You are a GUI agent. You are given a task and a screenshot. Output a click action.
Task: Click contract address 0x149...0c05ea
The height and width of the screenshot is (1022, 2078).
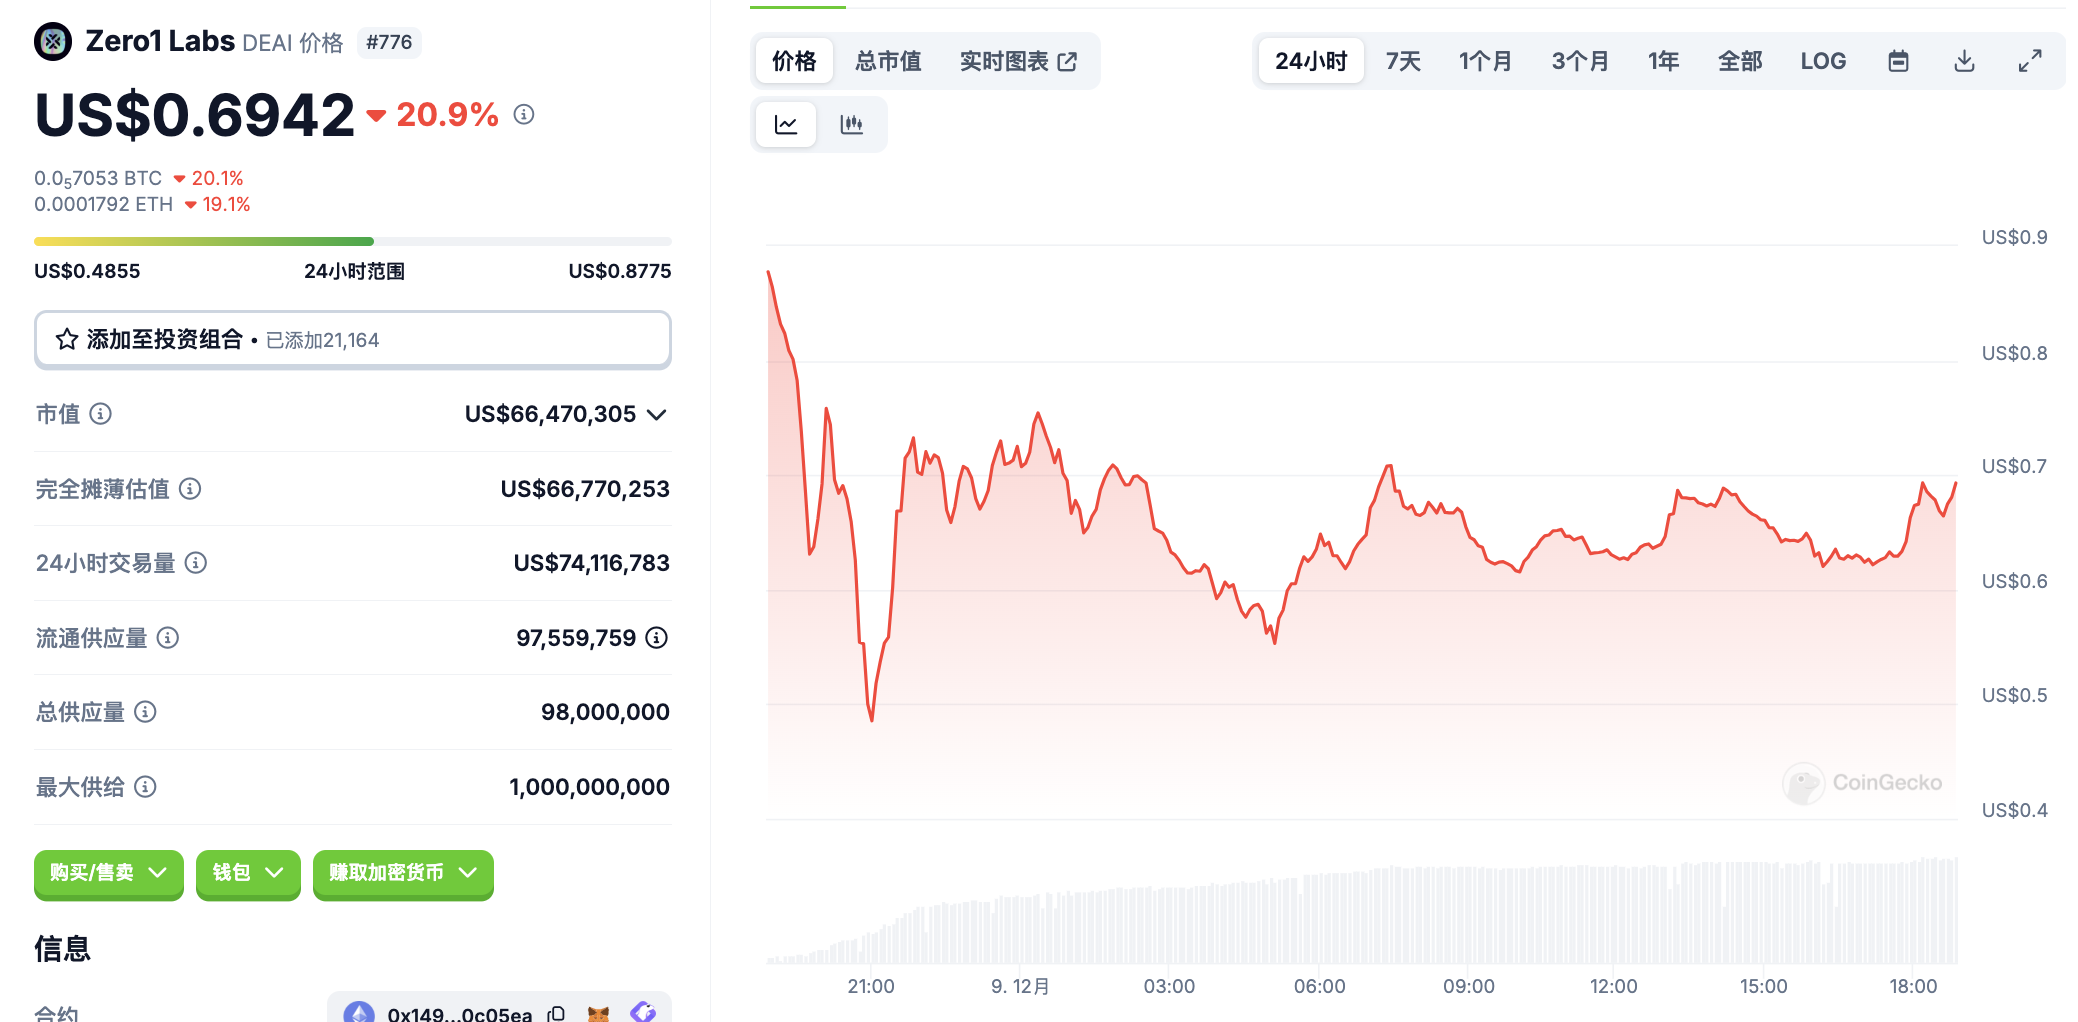(460, 1013)
